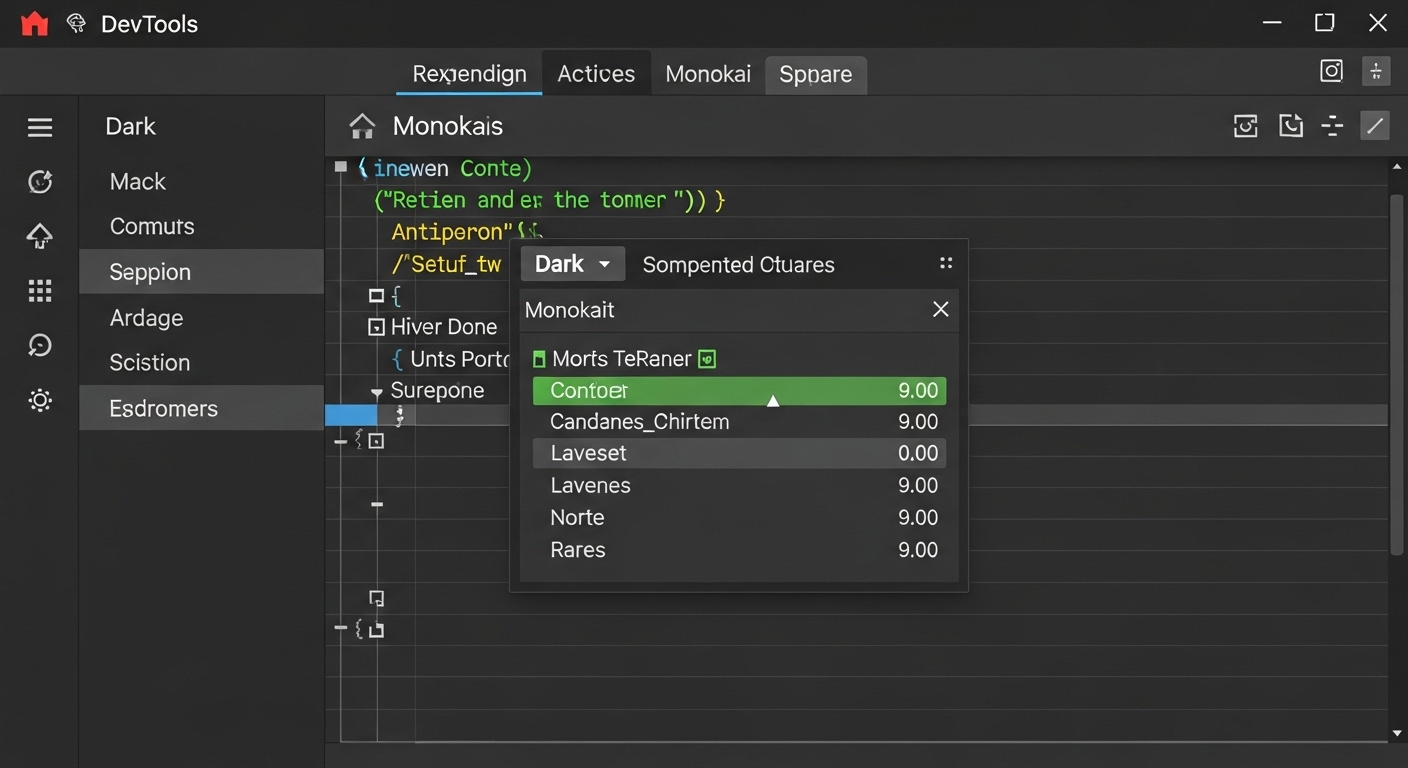The image size is (1408, 768).
Task: Open the grid apps icon in sidebar
Action: pyautogui.click(x=40, y=291)
